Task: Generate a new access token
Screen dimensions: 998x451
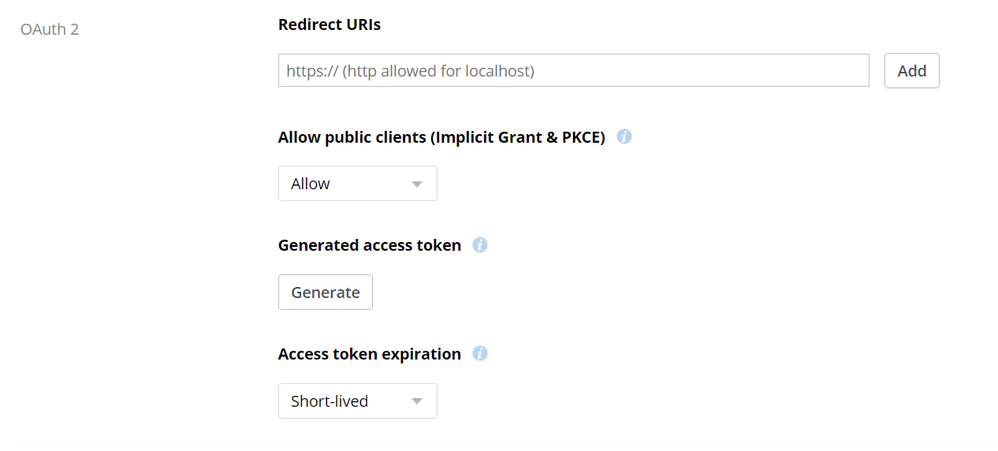Action: pos(325,292)
